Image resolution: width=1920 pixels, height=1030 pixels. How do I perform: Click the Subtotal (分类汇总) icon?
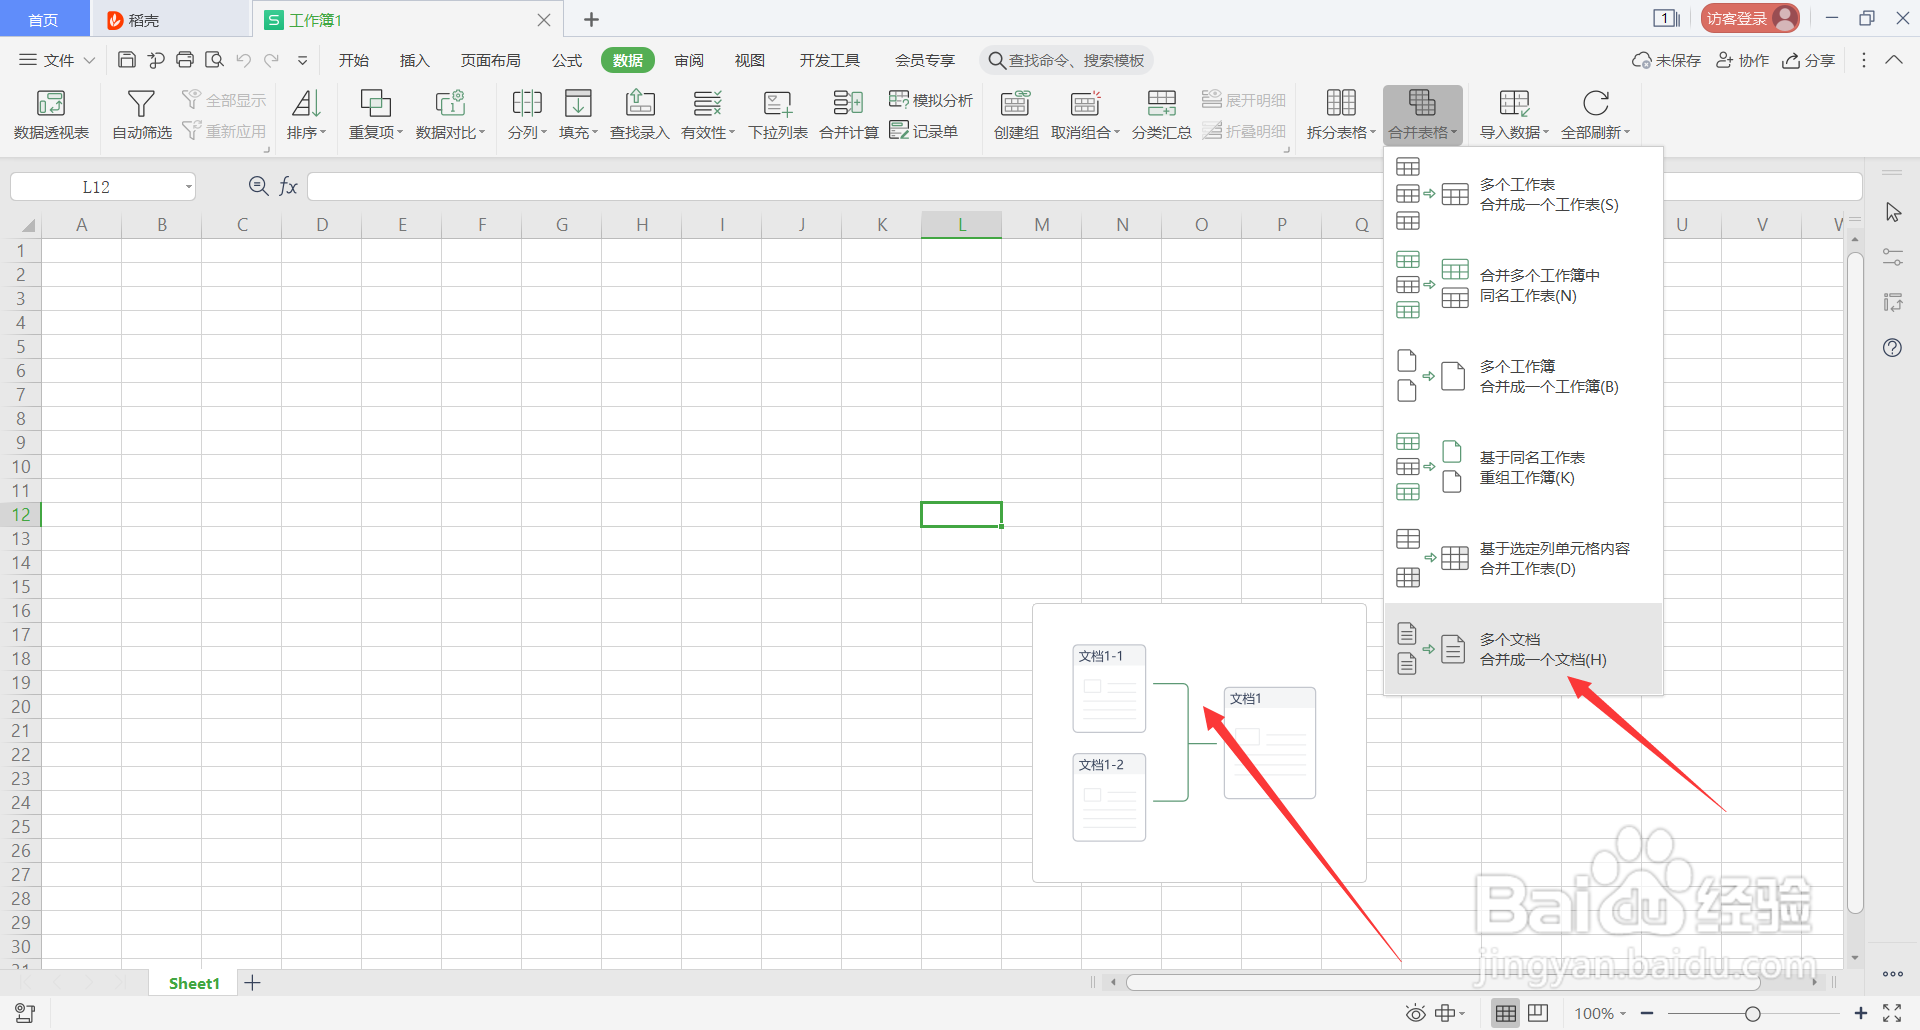click(x=1161, y=103)
